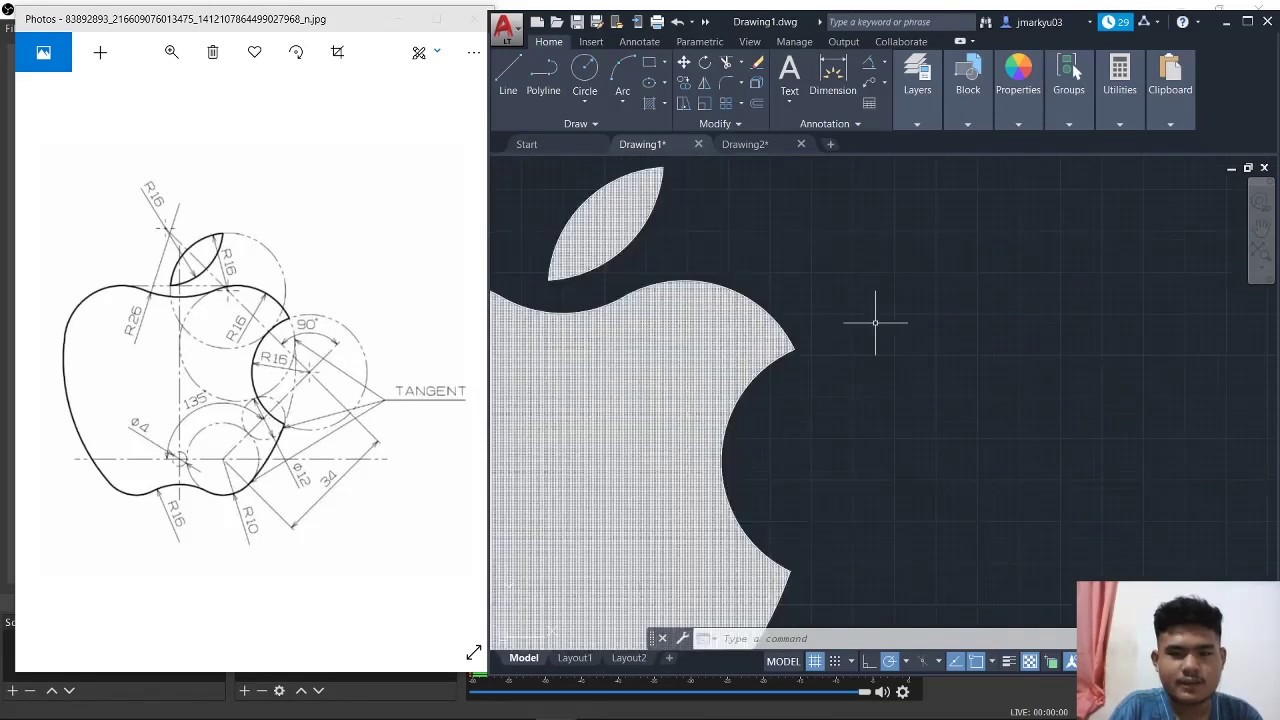Screen dimensions: 1280x720
Task: Select the Polyline tool
Action: (543, 75)
